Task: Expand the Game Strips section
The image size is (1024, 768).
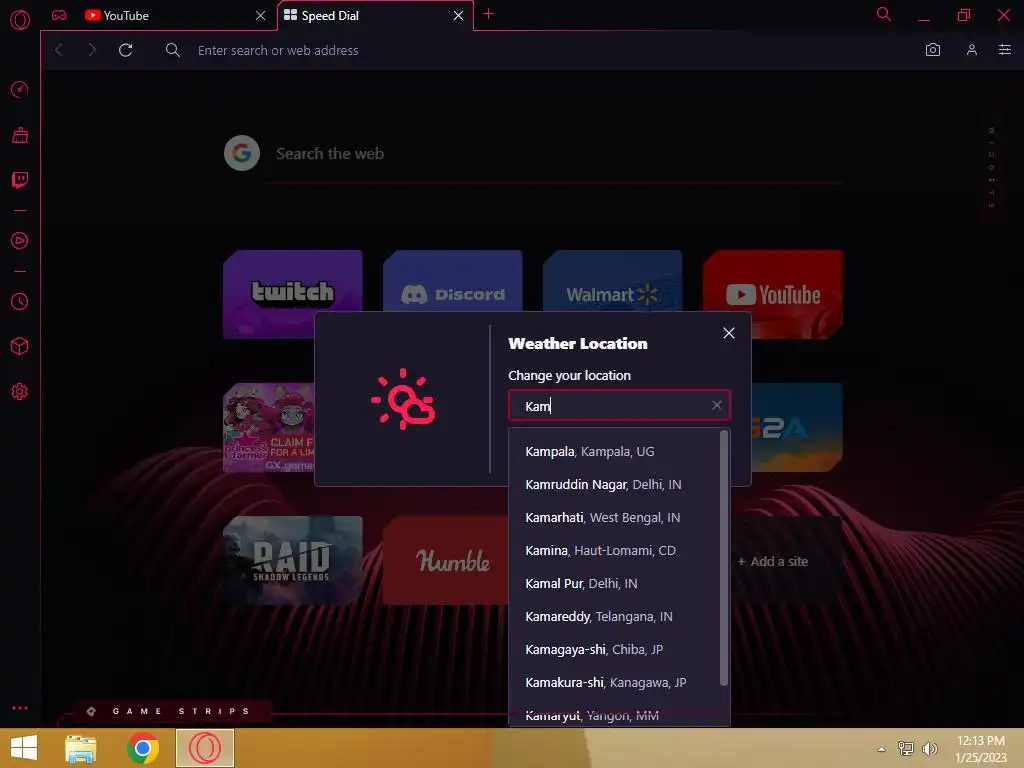Action: click(173, 711)
